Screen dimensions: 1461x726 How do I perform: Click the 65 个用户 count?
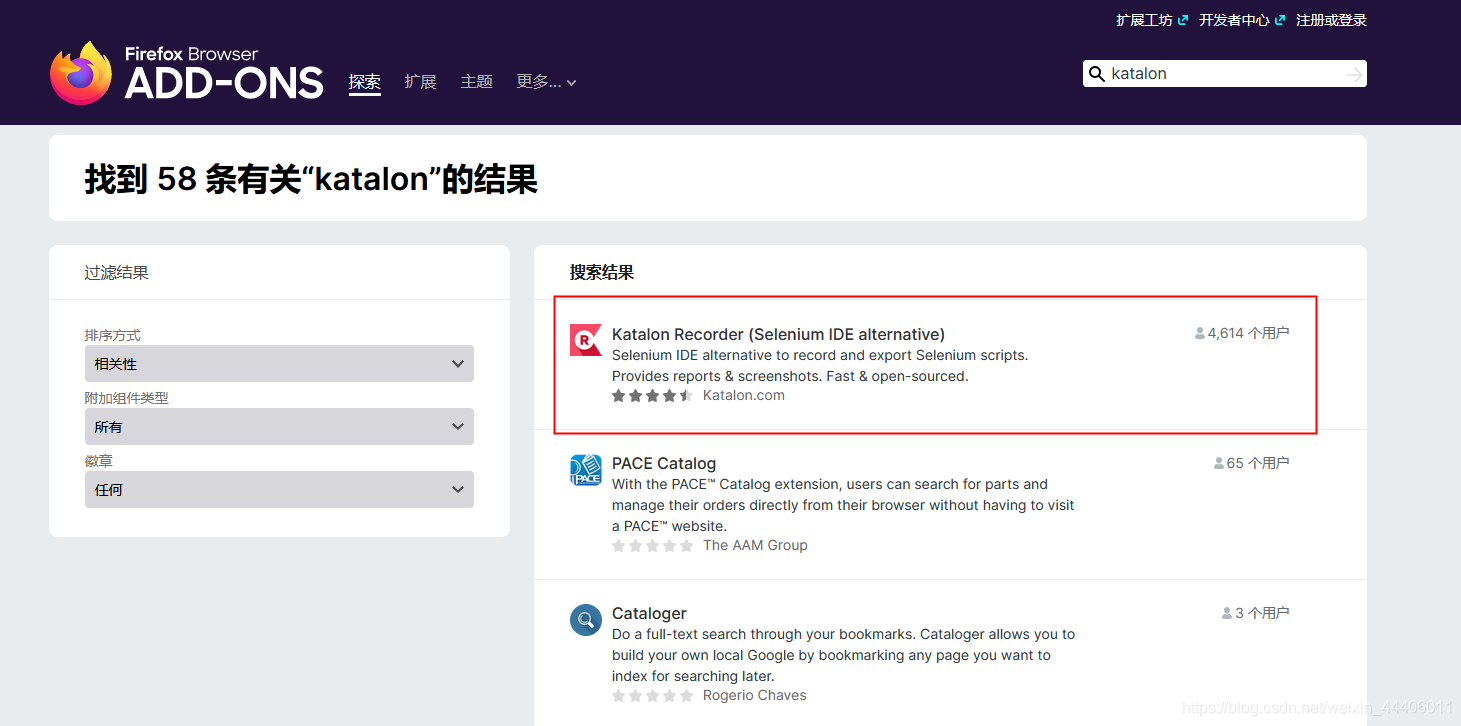tap(1258, 464)
